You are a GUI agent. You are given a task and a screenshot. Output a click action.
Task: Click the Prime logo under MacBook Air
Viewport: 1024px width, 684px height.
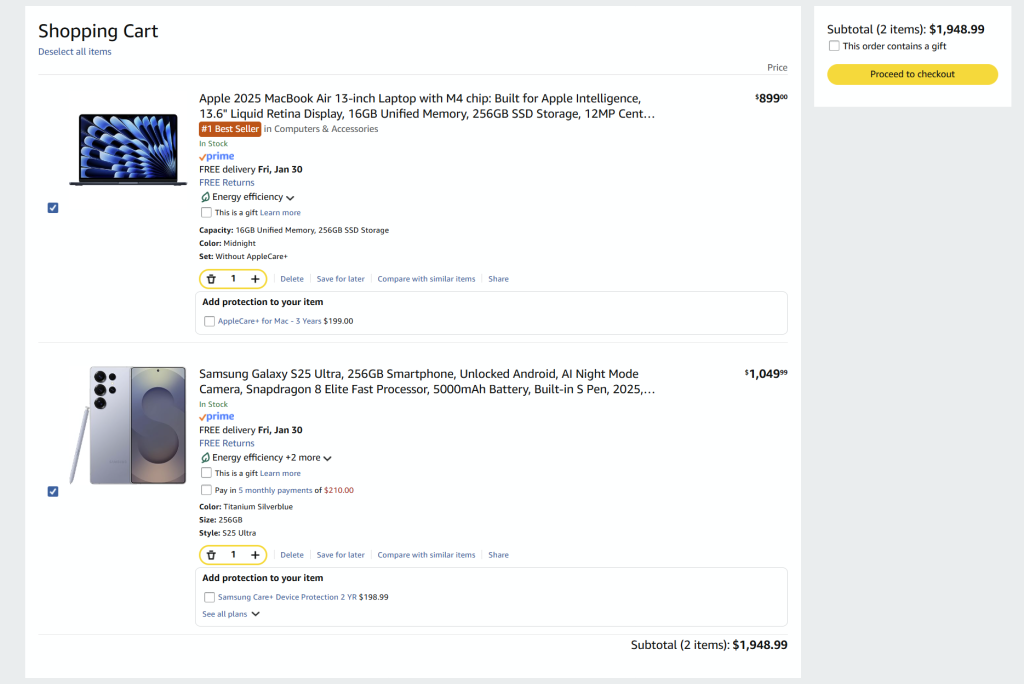(x=216, y=156)
